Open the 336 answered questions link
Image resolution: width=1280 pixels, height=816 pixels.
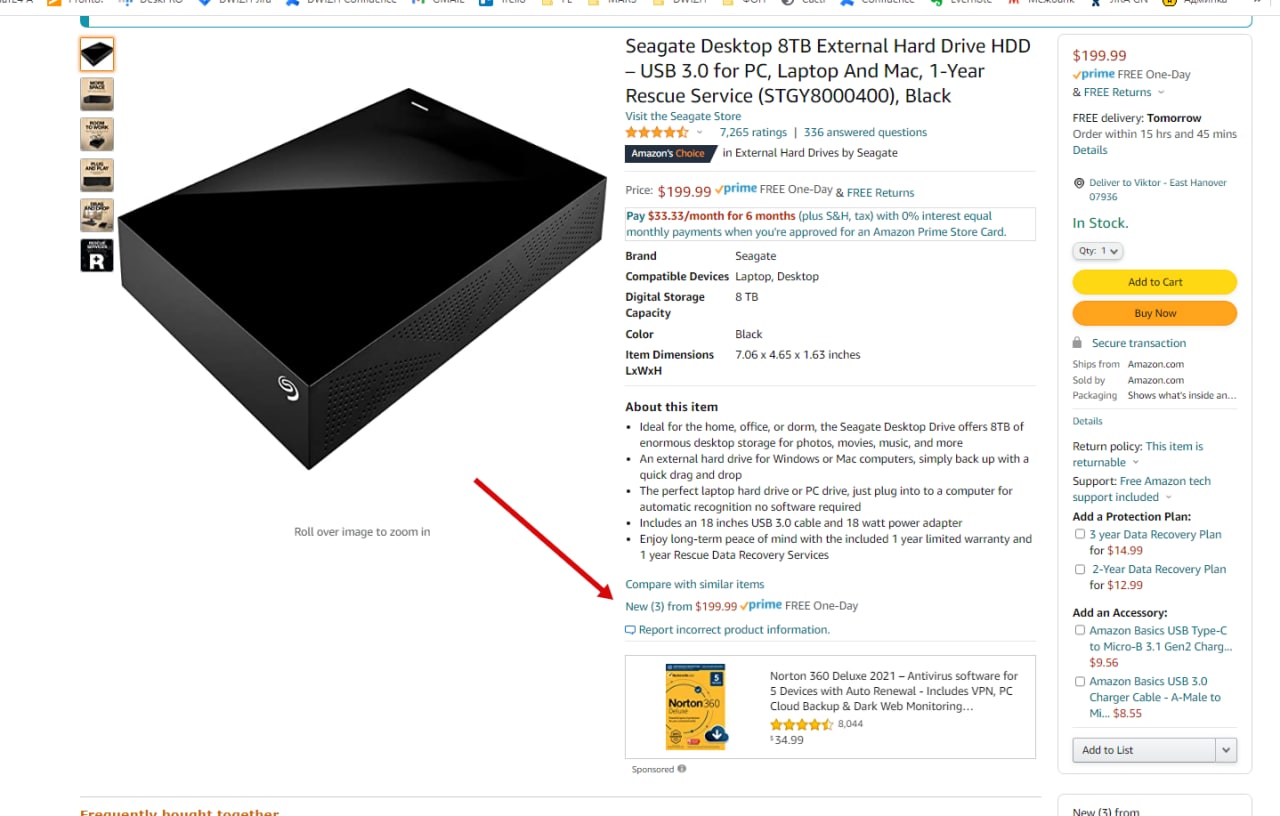point(865,132)
